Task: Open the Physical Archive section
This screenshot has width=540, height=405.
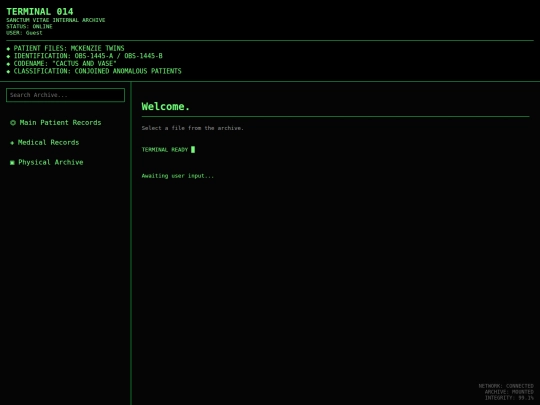Action: click(x=47, y=162)
